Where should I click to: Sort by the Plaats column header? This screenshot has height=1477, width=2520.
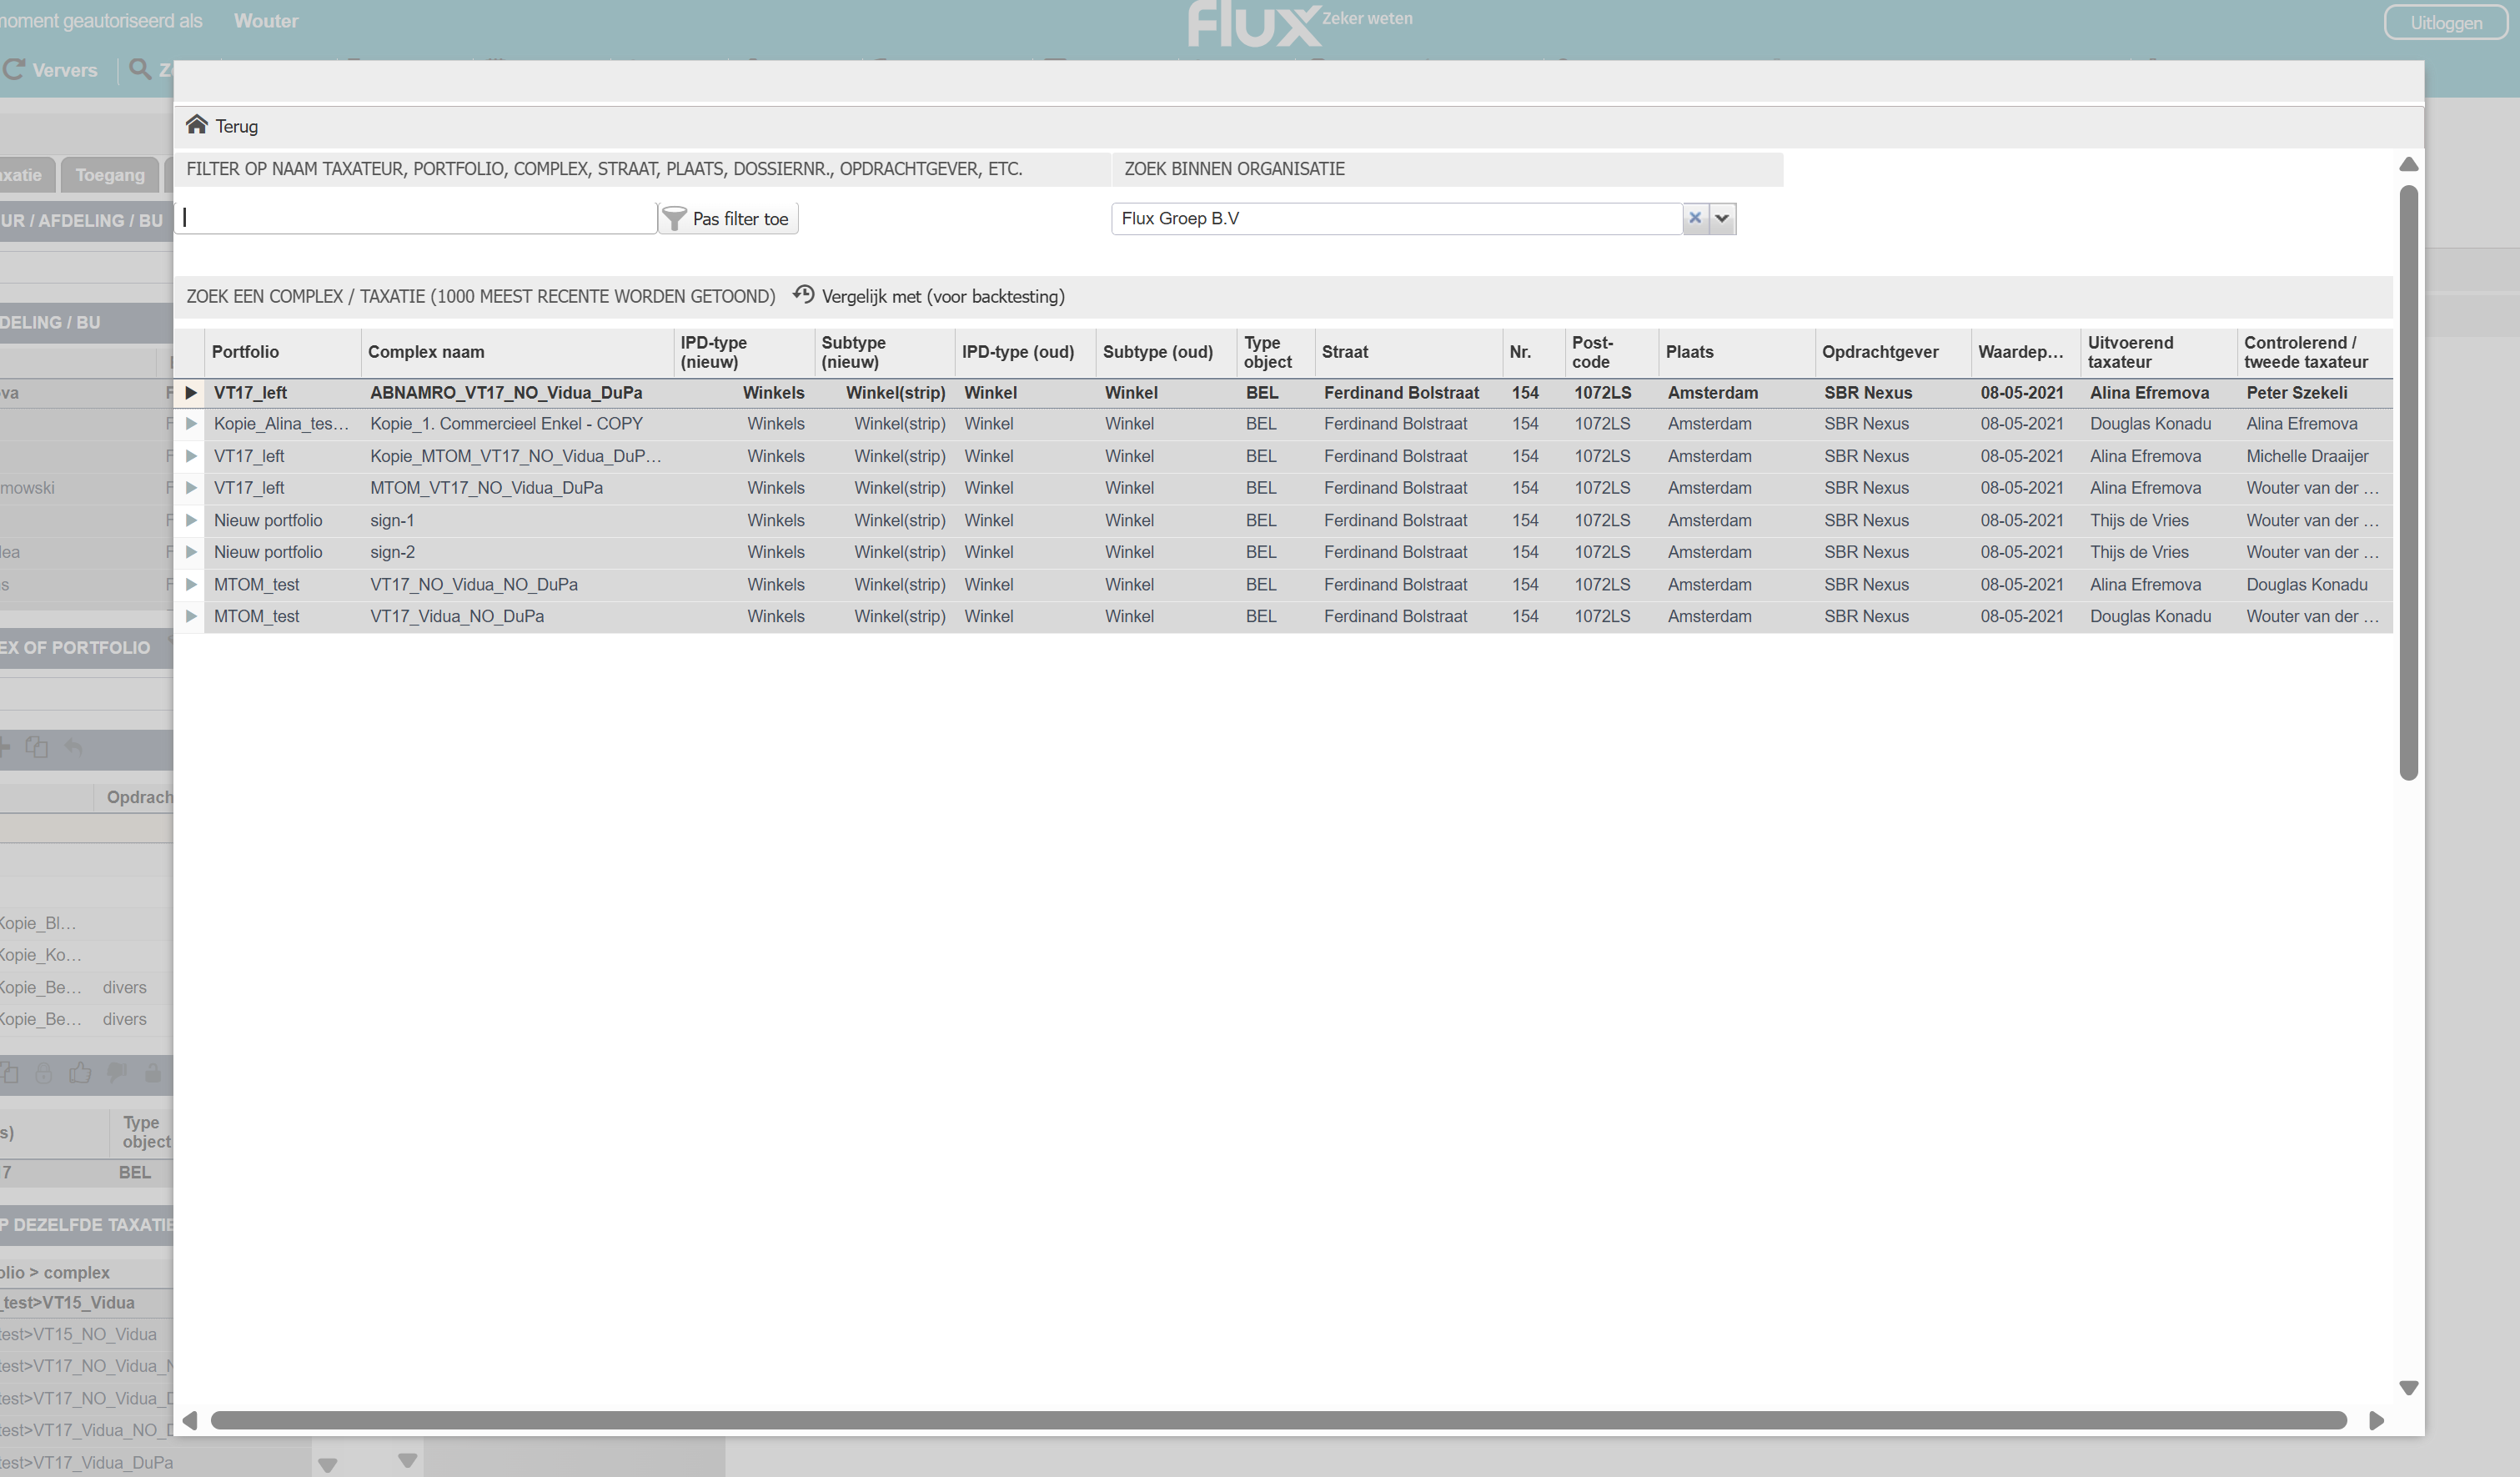(x=1737, y=352)
